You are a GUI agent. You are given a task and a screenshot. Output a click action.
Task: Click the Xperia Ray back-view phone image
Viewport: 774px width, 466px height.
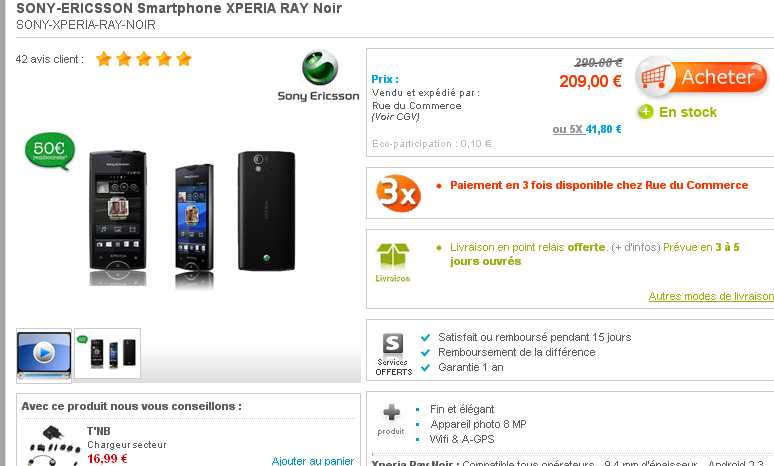[267, 211]
